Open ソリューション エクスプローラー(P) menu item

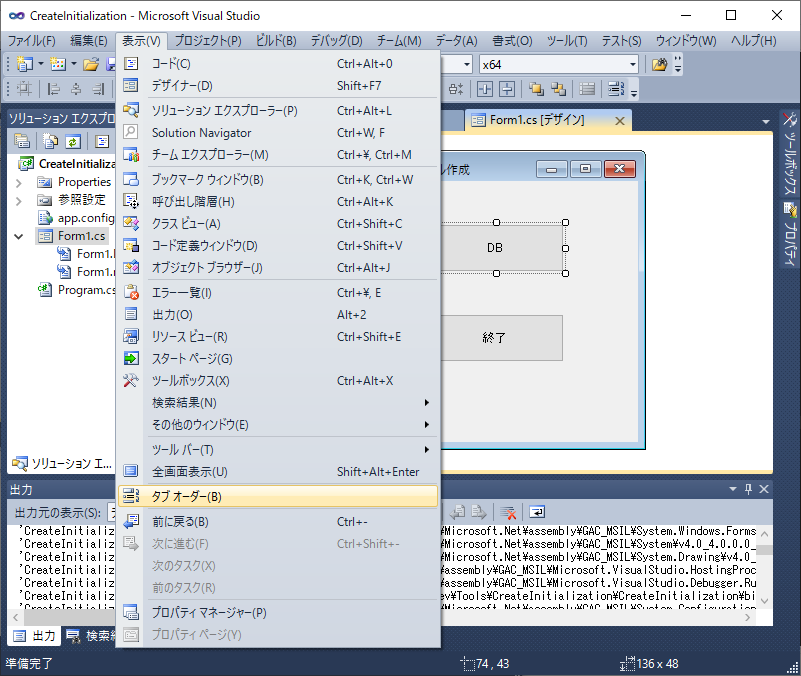point(278,111)
